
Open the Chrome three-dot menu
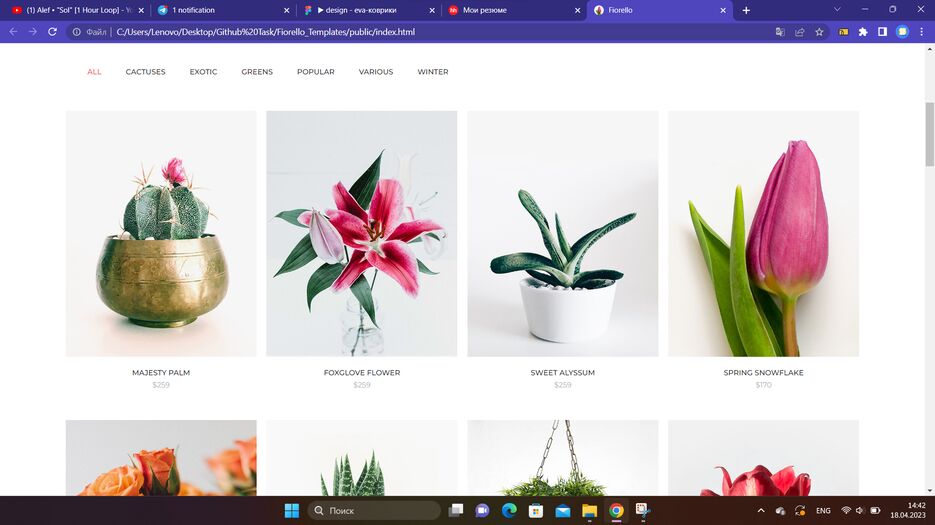point(921,32)
